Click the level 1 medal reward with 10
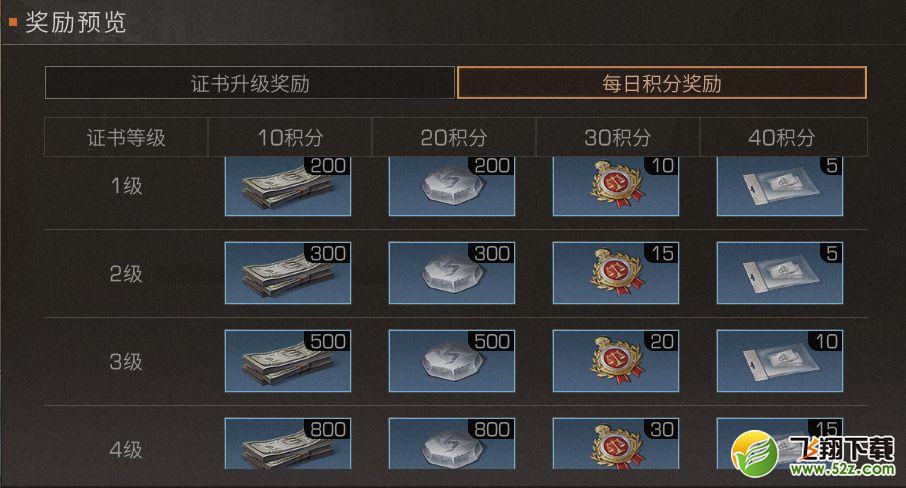Viewport: 906px width, 488px height. pyautogui.click(x=616, y=186)
